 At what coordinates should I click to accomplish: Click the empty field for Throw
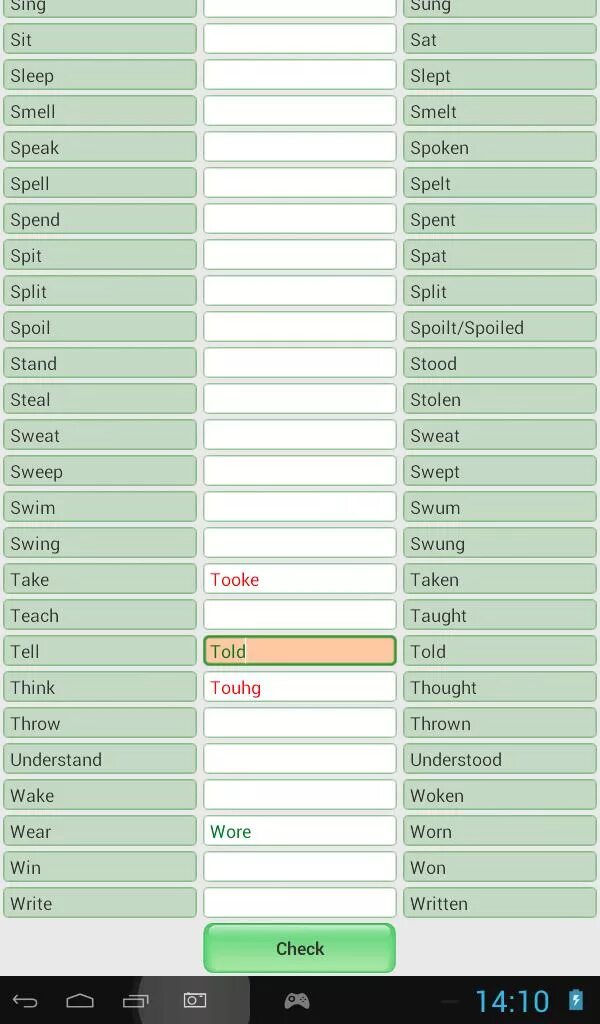300,723
